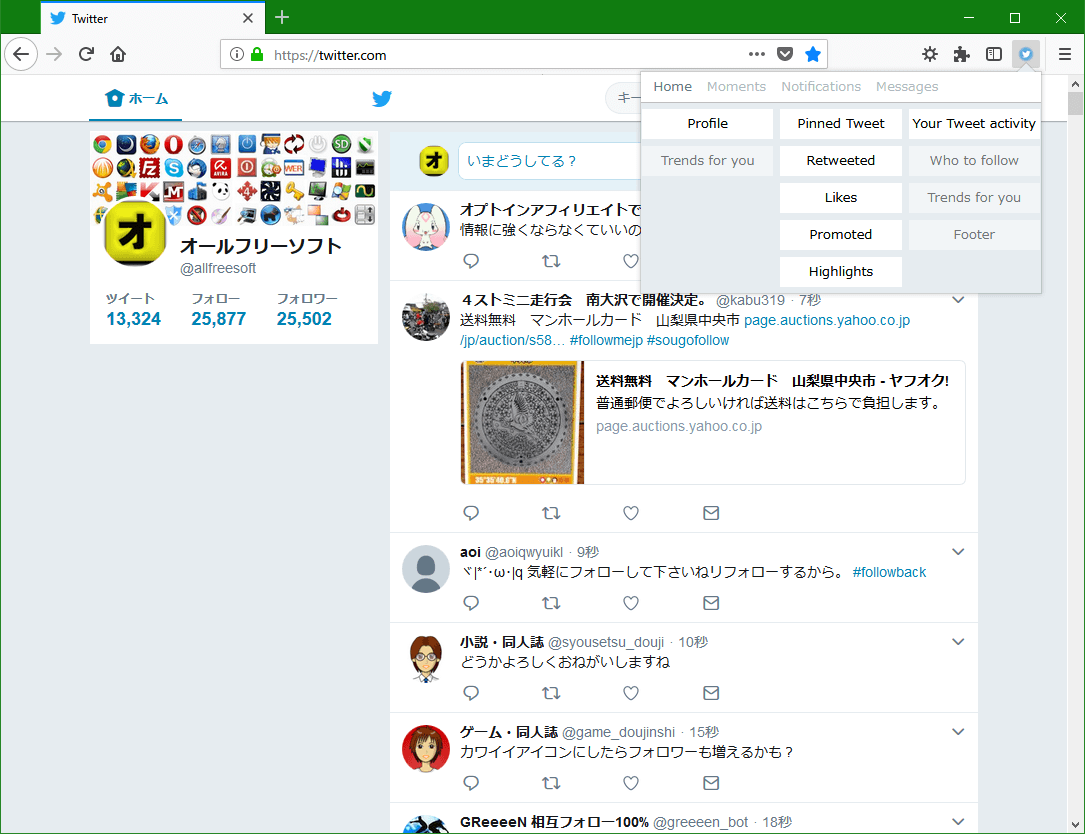Viewport: 1085px width, 834px height.
Task: Toggle Promoted option in popup
Action: (x=841, y=235)
